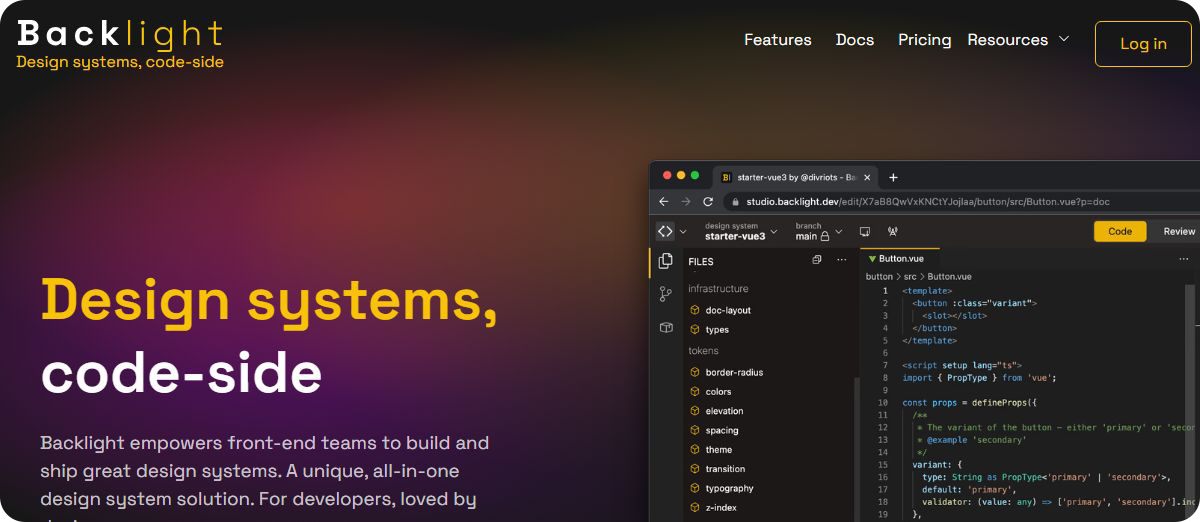Click the studio.backlight.dev address bar
This screenshot has height=522, width=1200.
click(x=960, y=201)
